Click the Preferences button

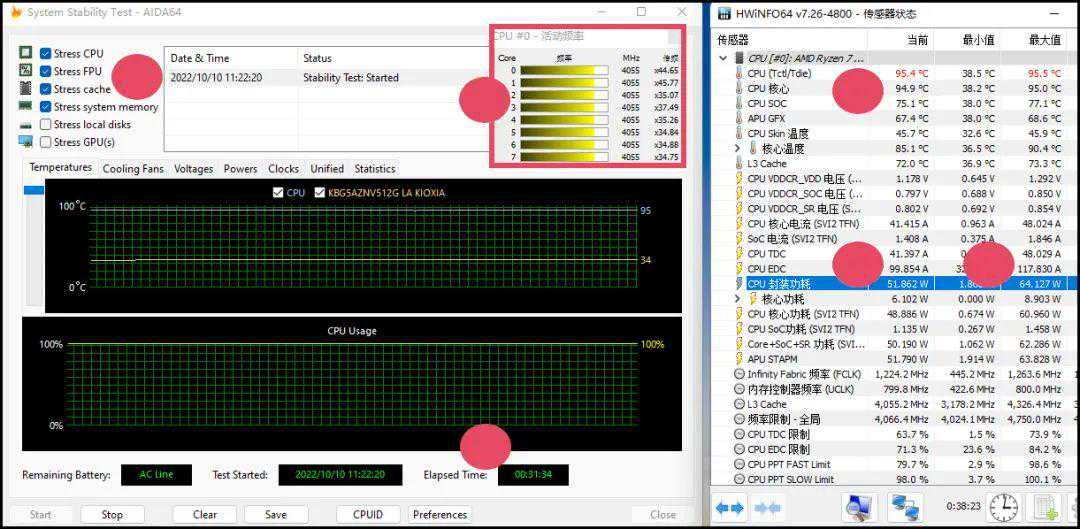[x=440, y=514]
